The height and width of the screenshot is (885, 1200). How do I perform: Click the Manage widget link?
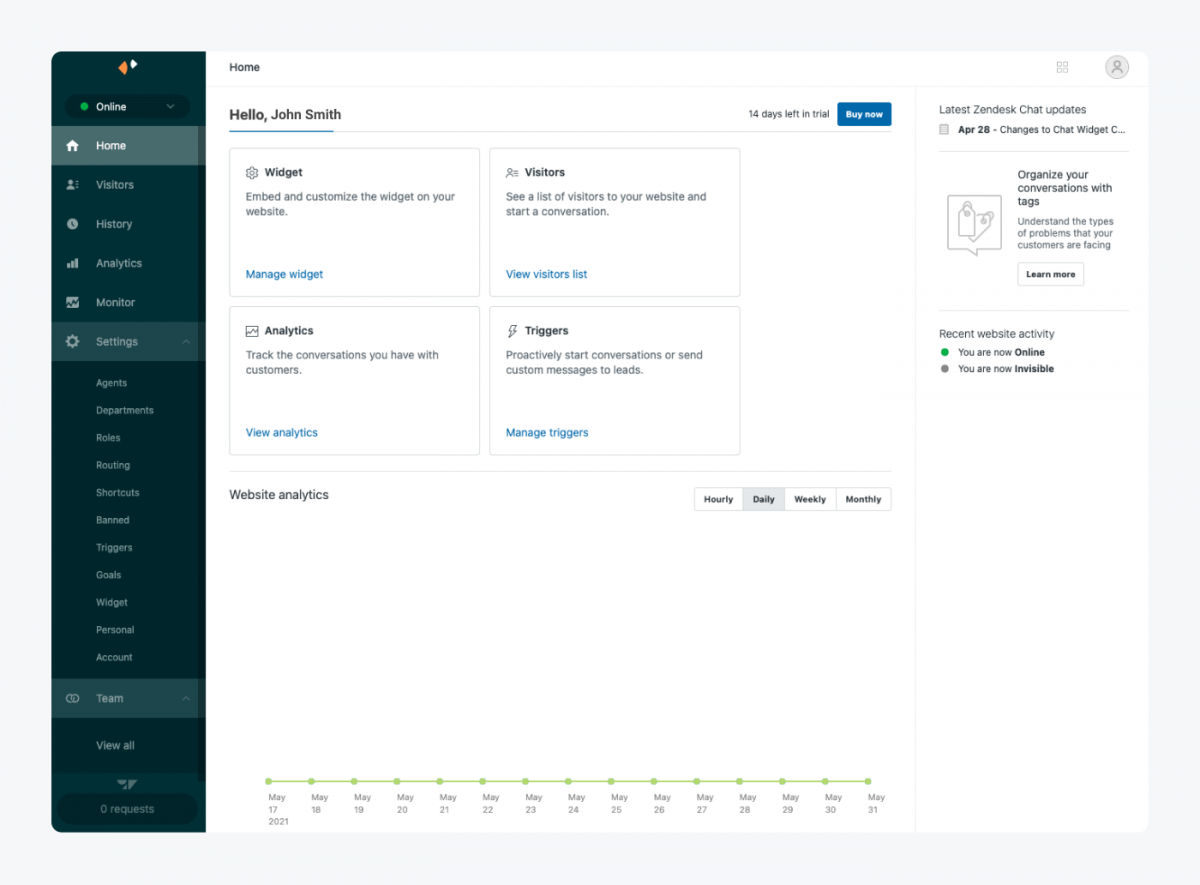click(284, 274)
